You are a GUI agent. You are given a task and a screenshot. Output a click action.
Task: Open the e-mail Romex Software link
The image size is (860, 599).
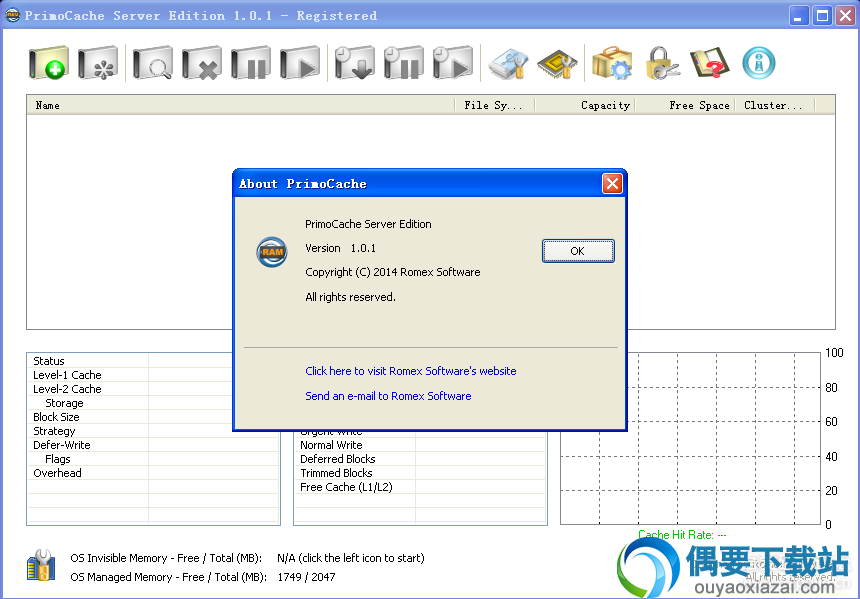coord(388,396)
